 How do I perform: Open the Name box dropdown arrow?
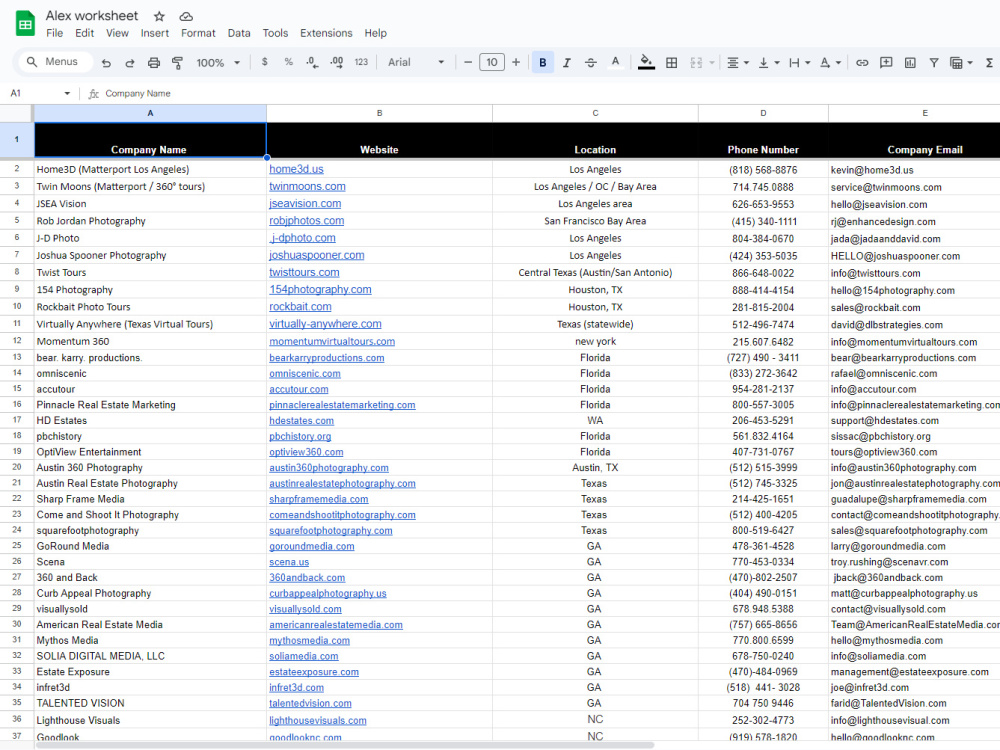pyautogui.click(x=67, y=93)
